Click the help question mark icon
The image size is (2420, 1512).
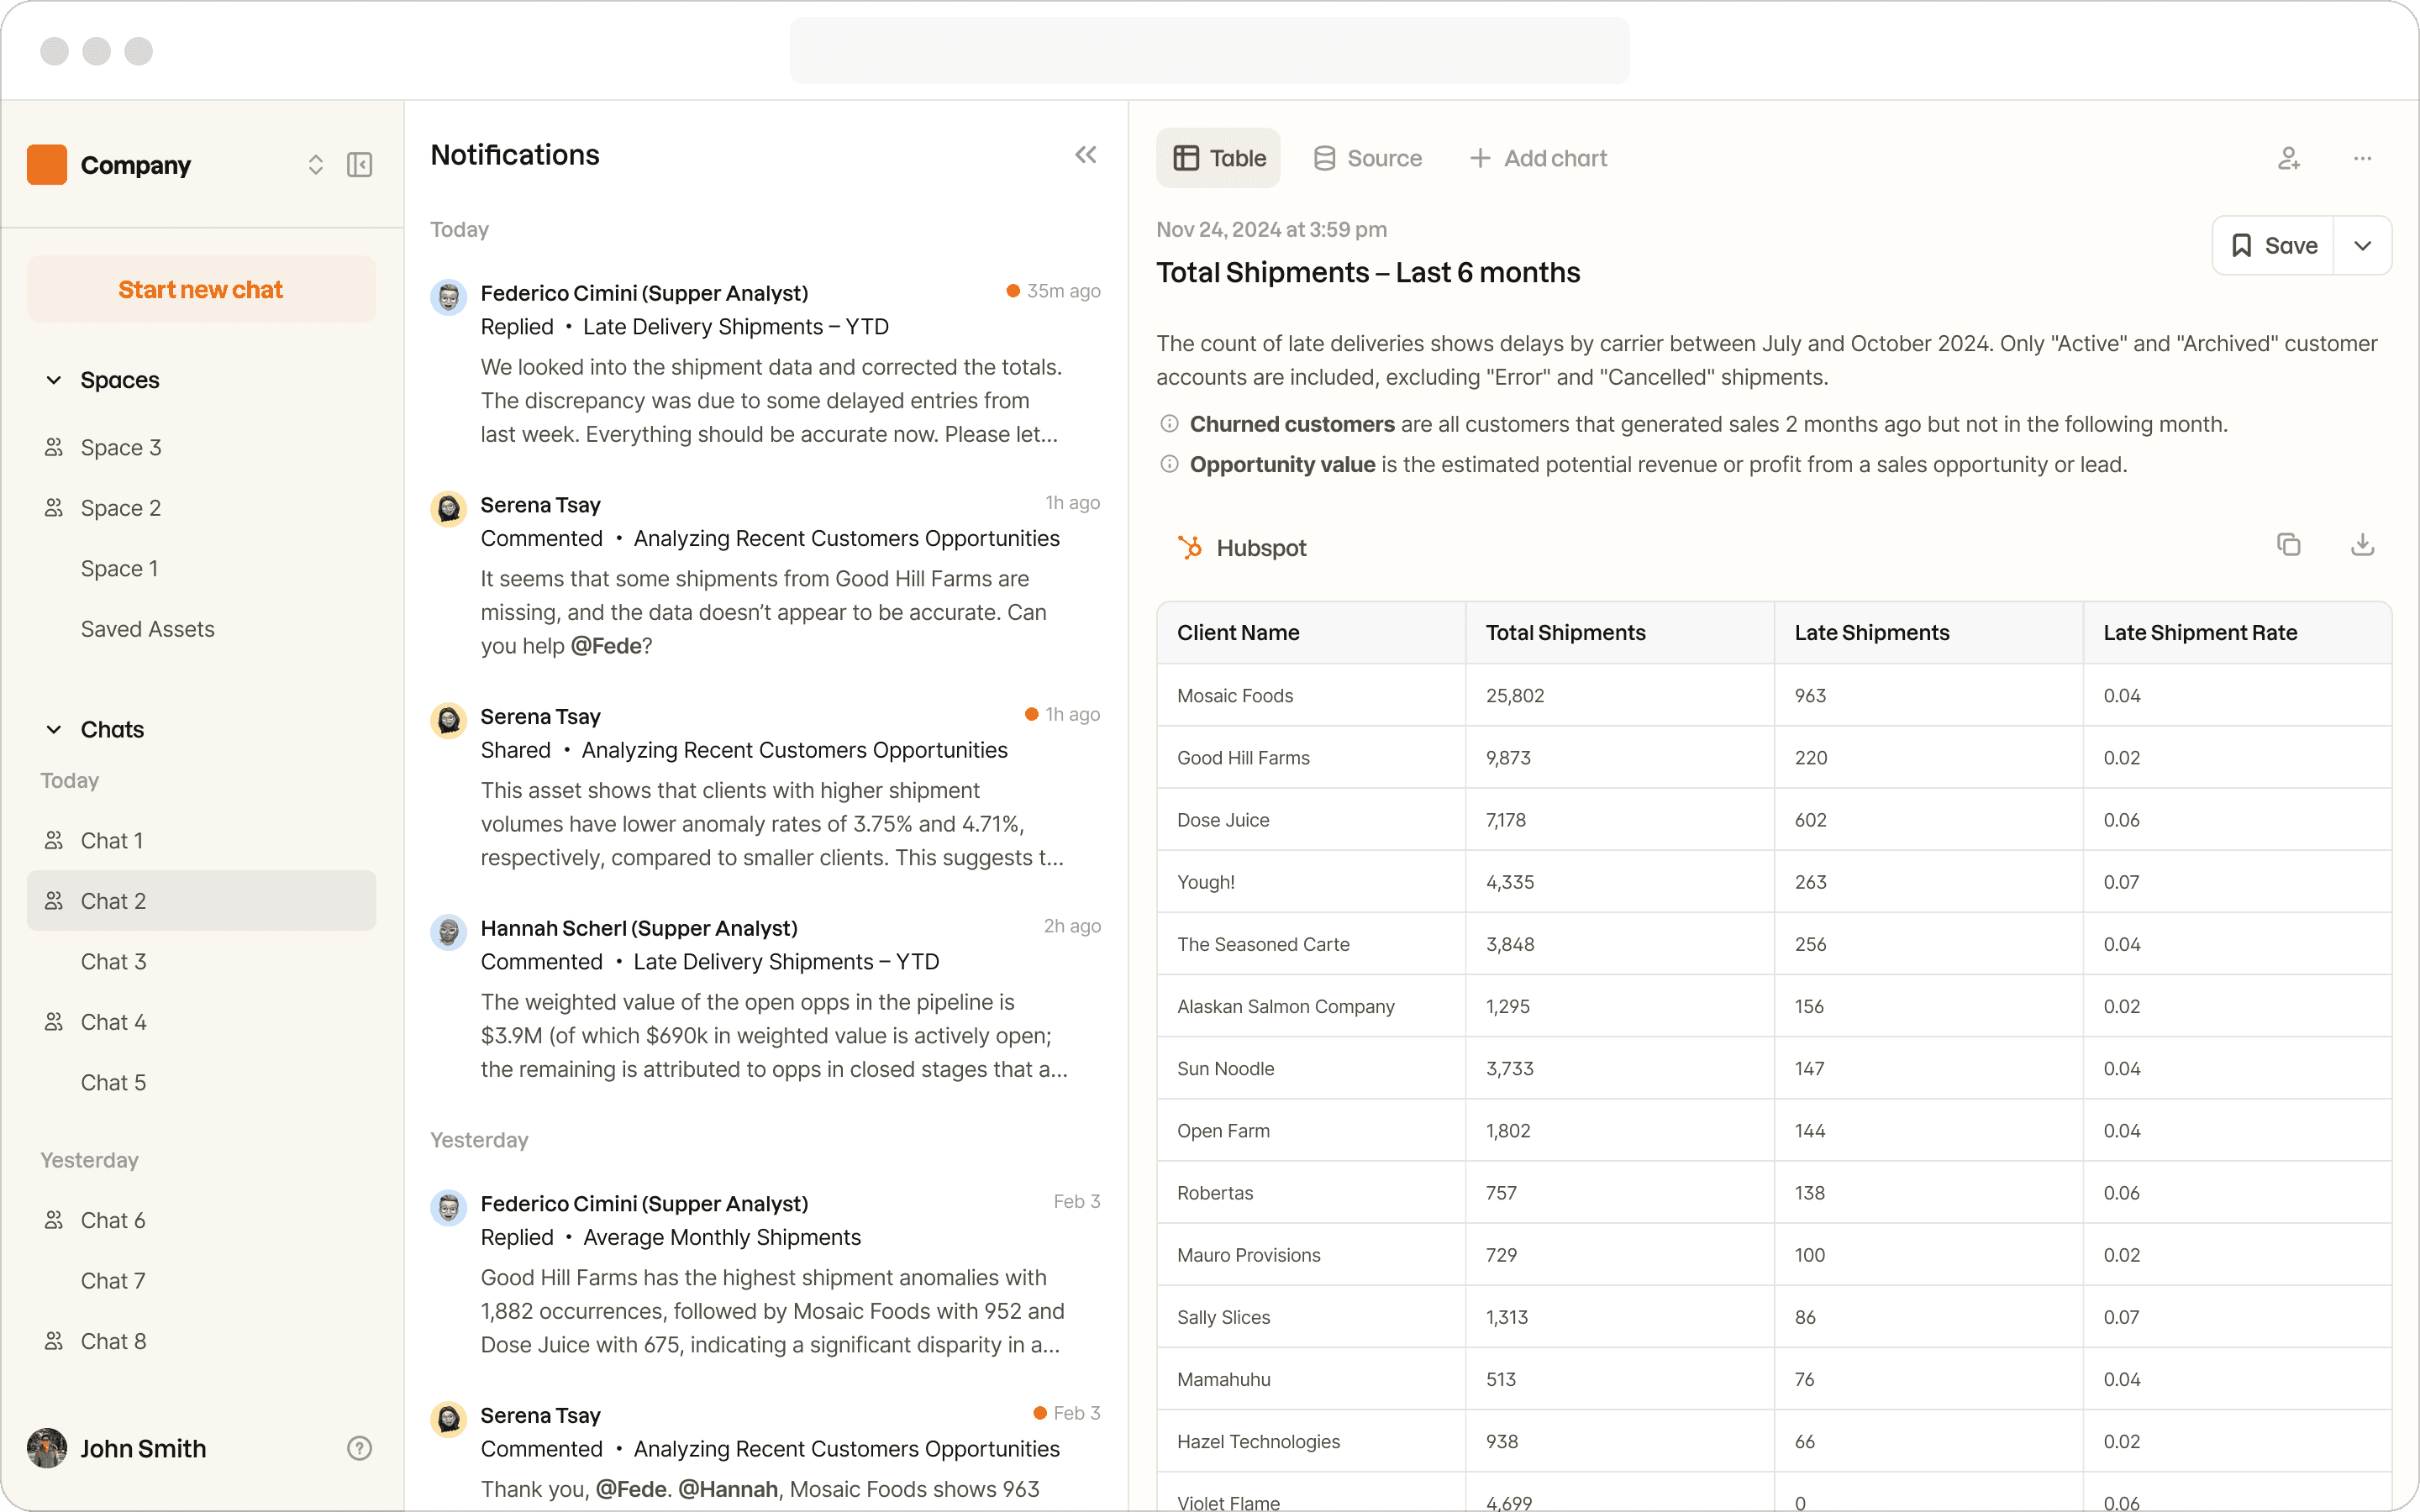coord(359,1448)
